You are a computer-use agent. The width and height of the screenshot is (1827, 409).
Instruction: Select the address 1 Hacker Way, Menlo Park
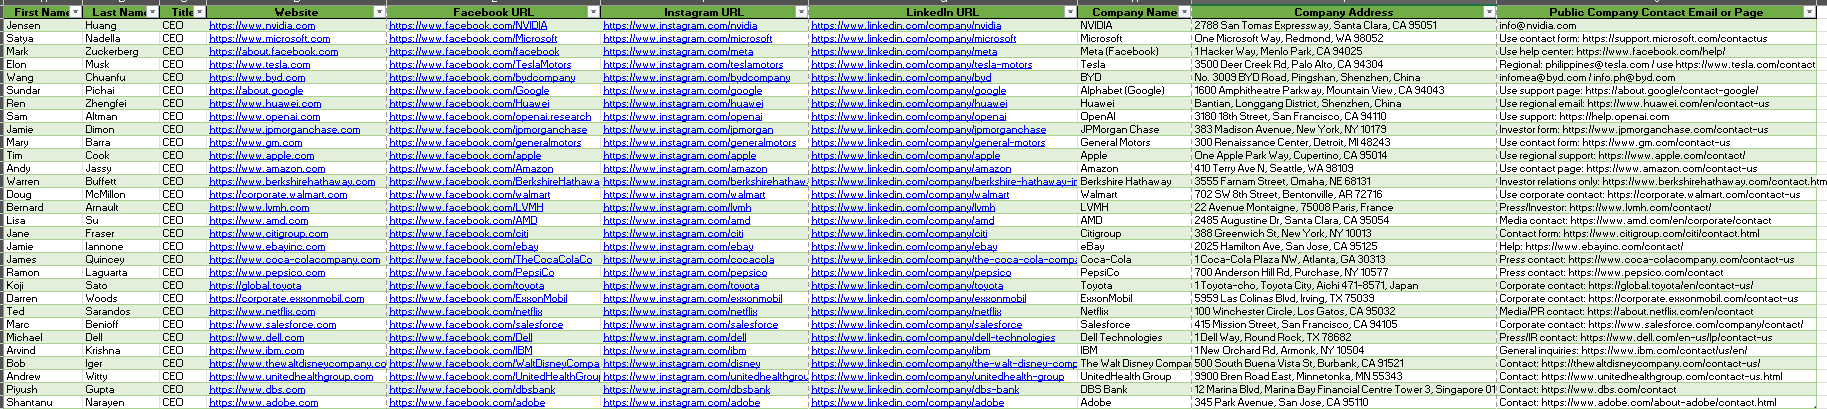point(1343,52)
